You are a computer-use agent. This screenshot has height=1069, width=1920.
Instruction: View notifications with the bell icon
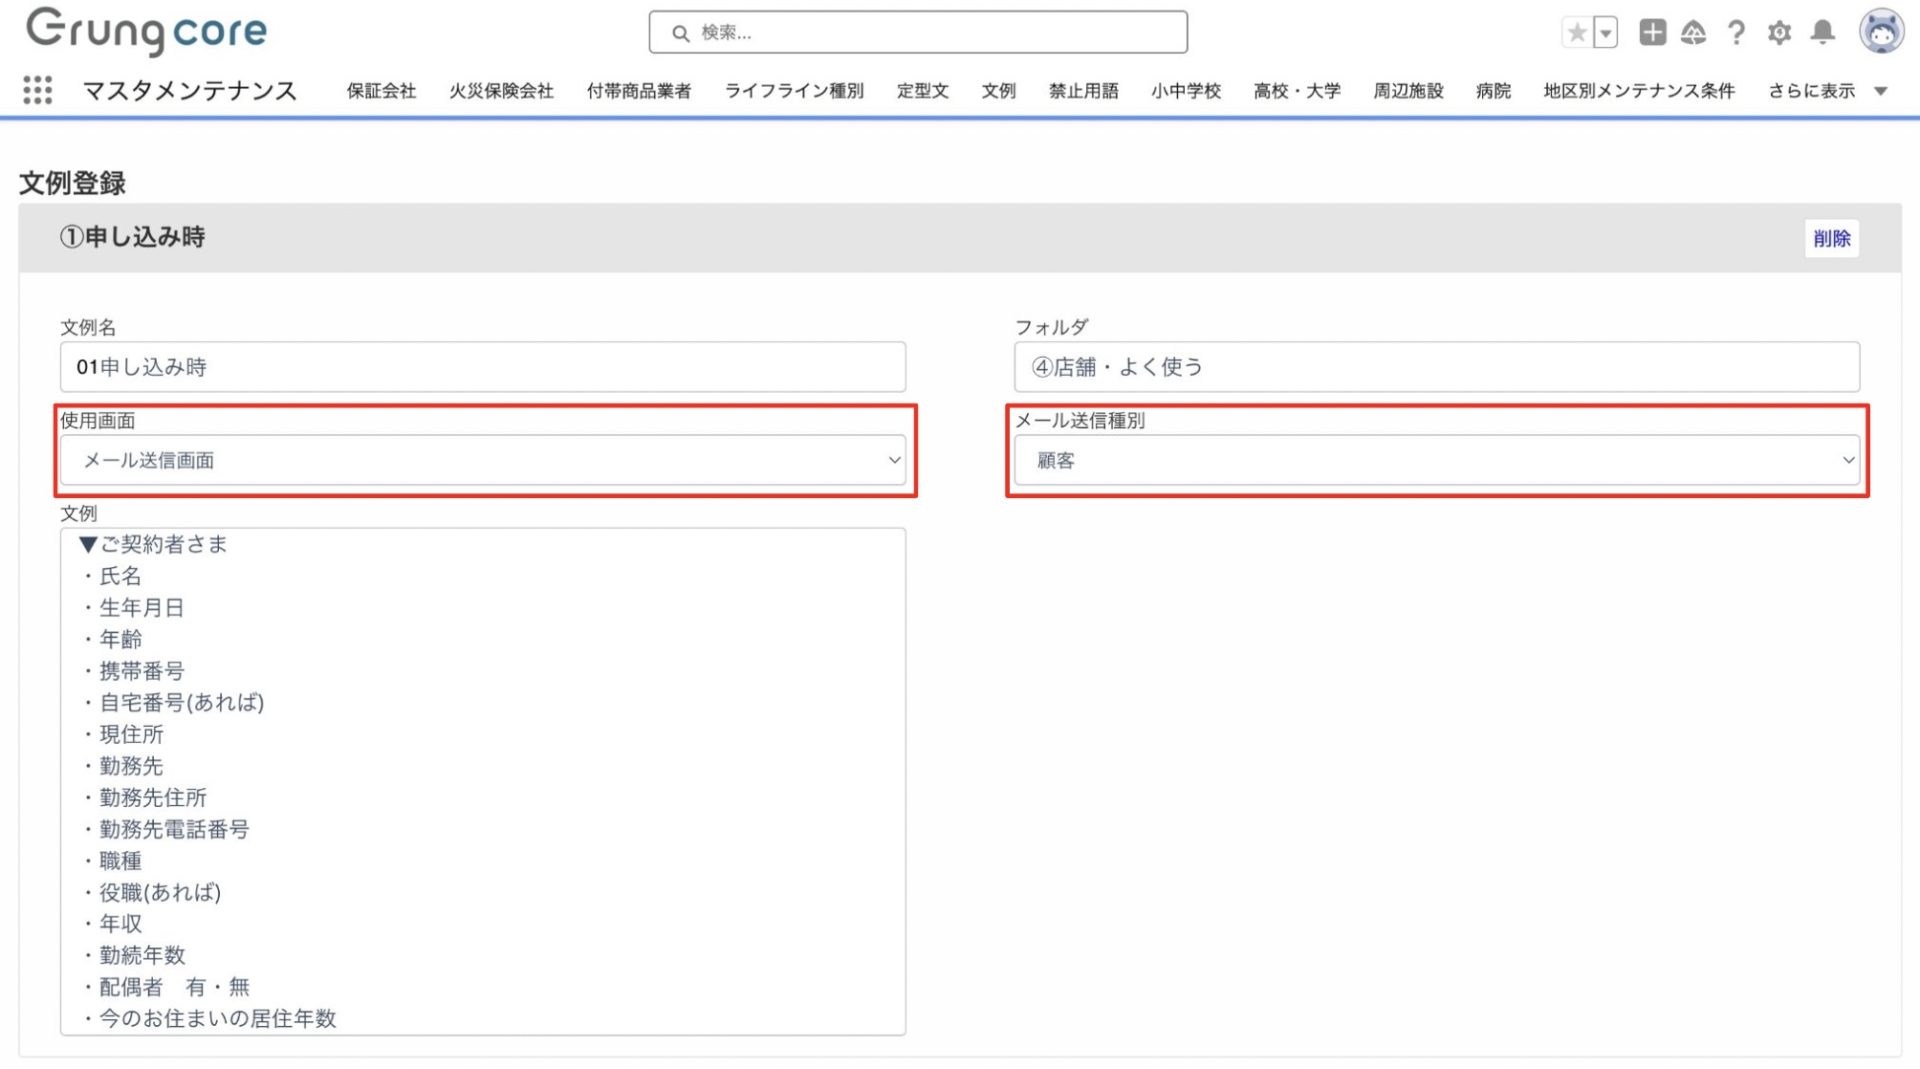point(1823,33)
